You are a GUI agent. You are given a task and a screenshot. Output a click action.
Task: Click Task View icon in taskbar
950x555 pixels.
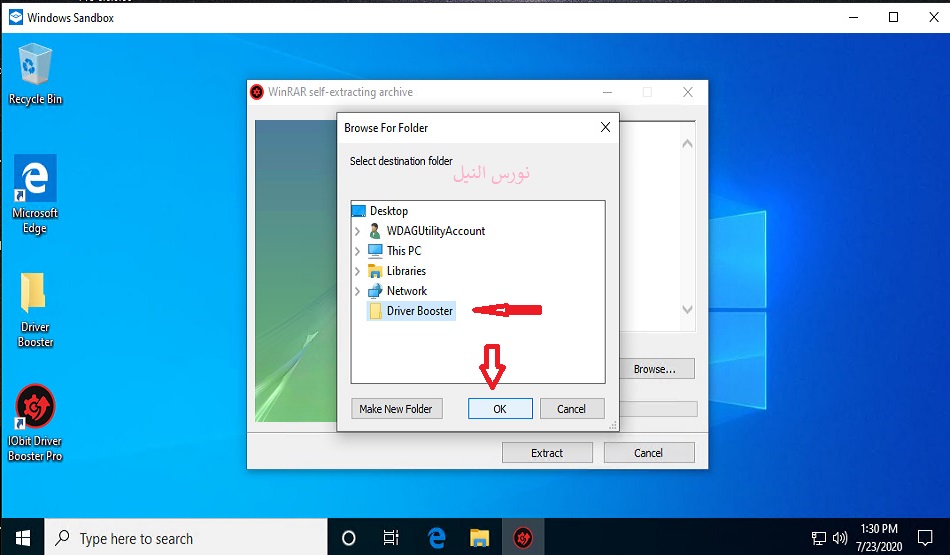coord(391,538)
